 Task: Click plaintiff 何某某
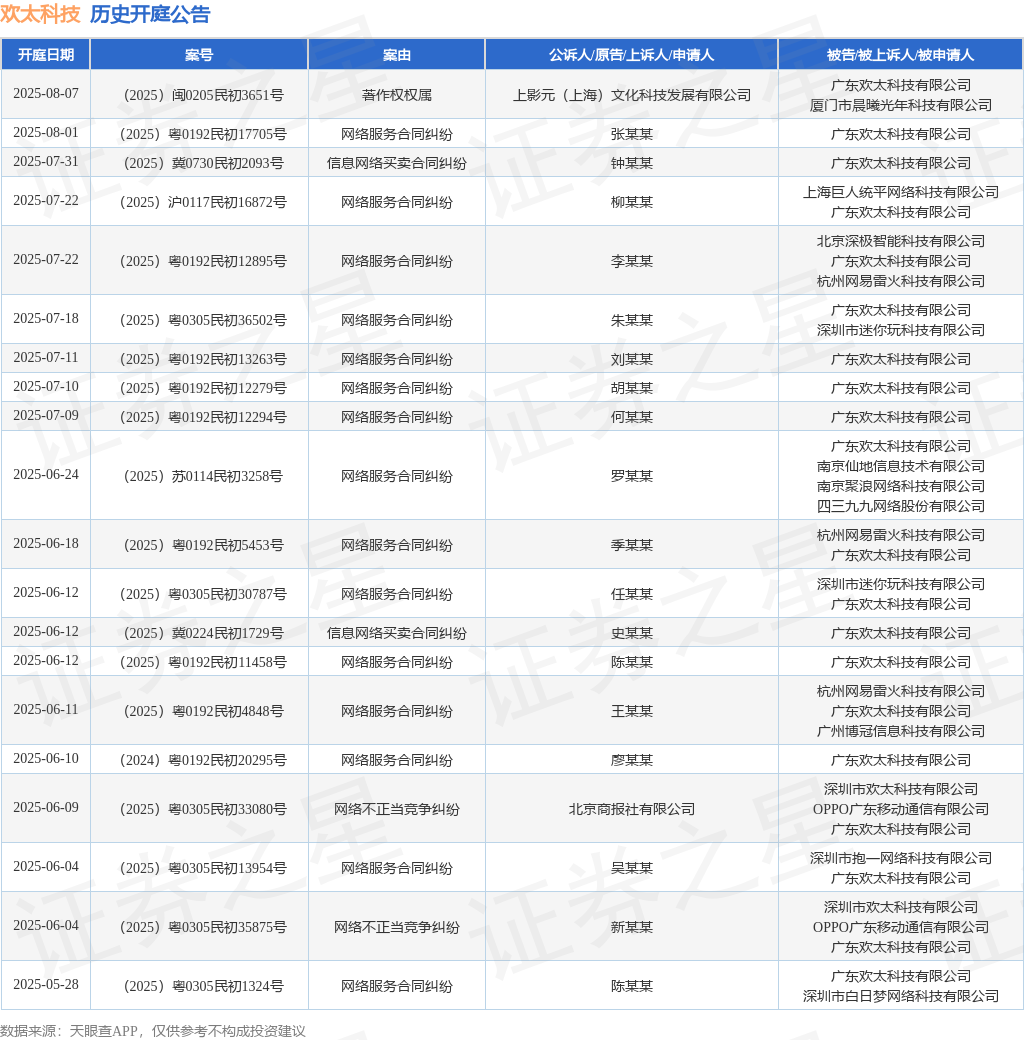point(631,417)
